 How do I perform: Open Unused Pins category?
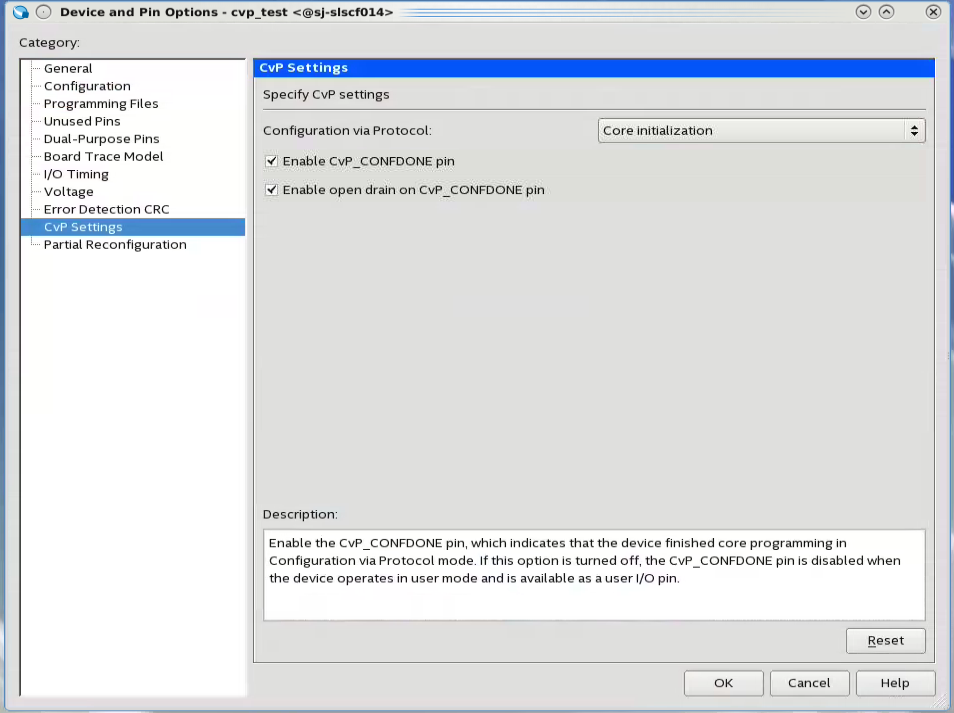[x=82, y=122]
